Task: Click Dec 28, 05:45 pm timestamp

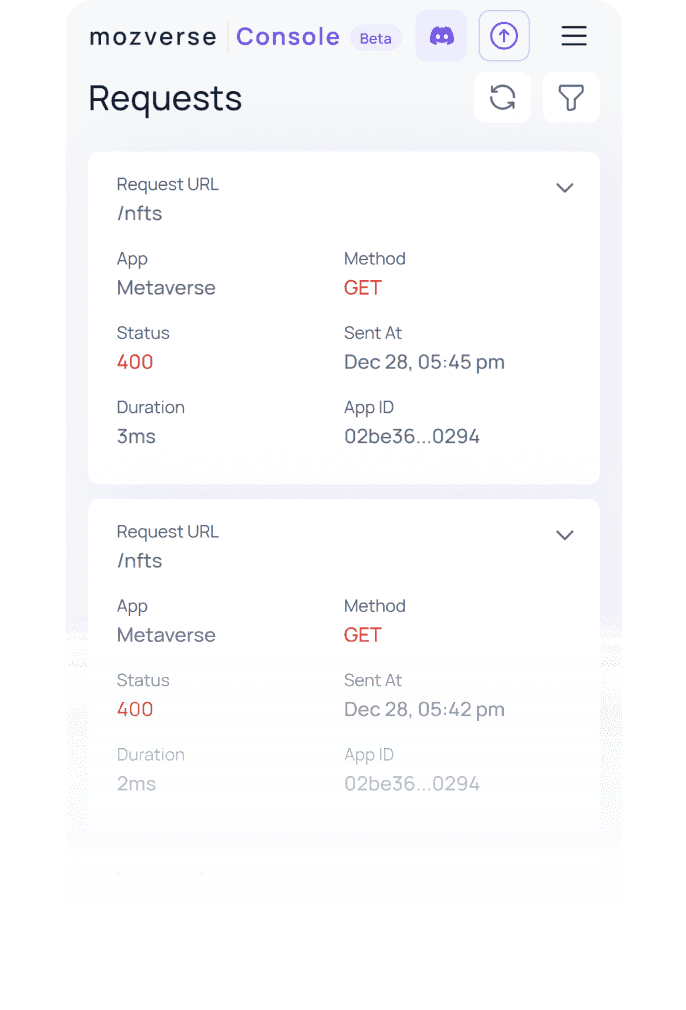Action: [424, 362]
